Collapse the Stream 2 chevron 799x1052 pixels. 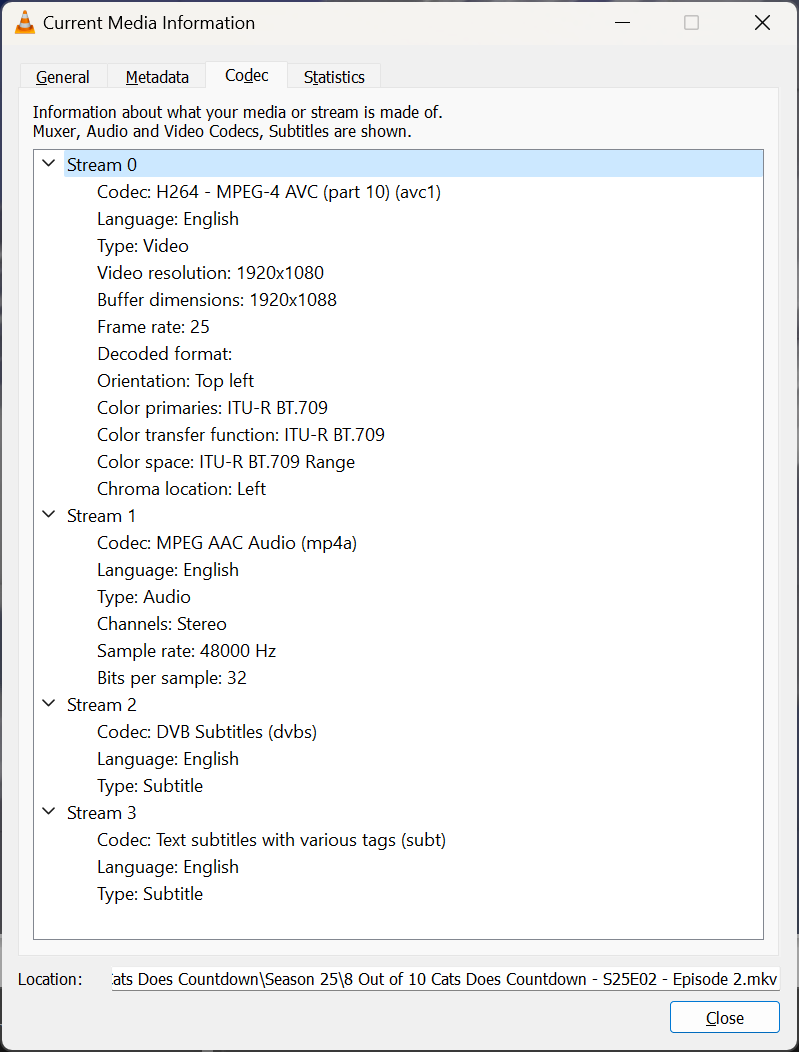click(49, 704)
